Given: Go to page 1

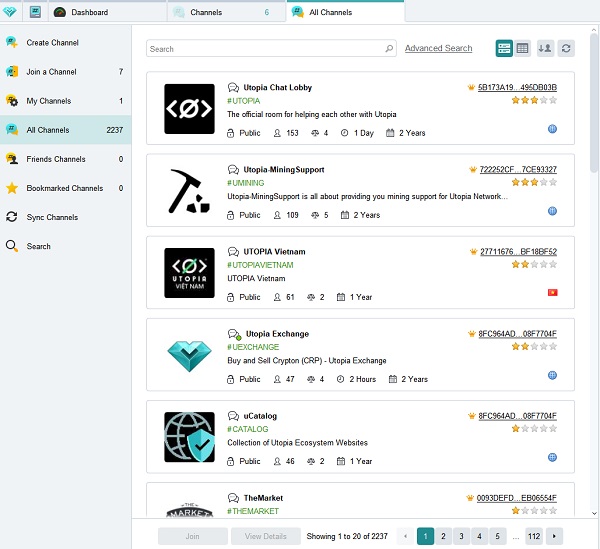Looking at the screenshot, I should [x=425, y=536].
